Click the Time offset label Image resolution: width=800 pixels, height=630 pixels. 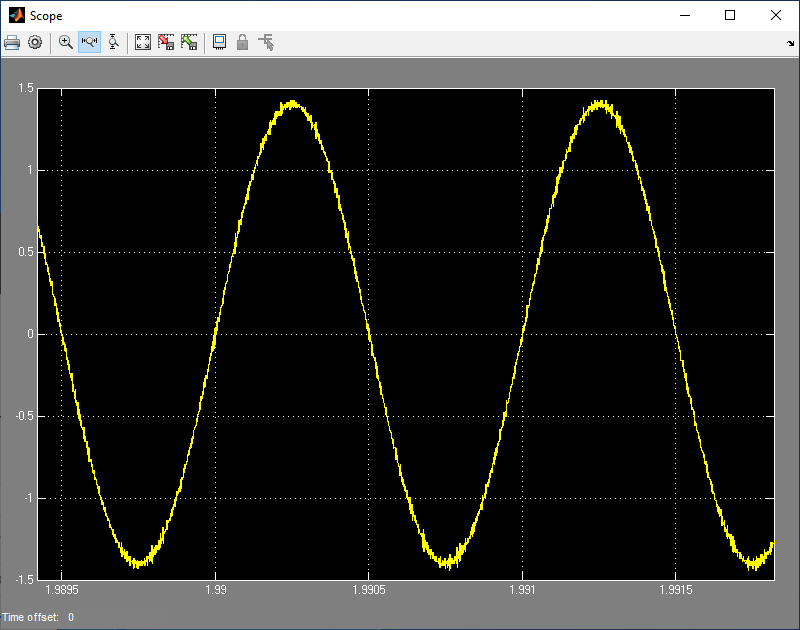[30, 617]
